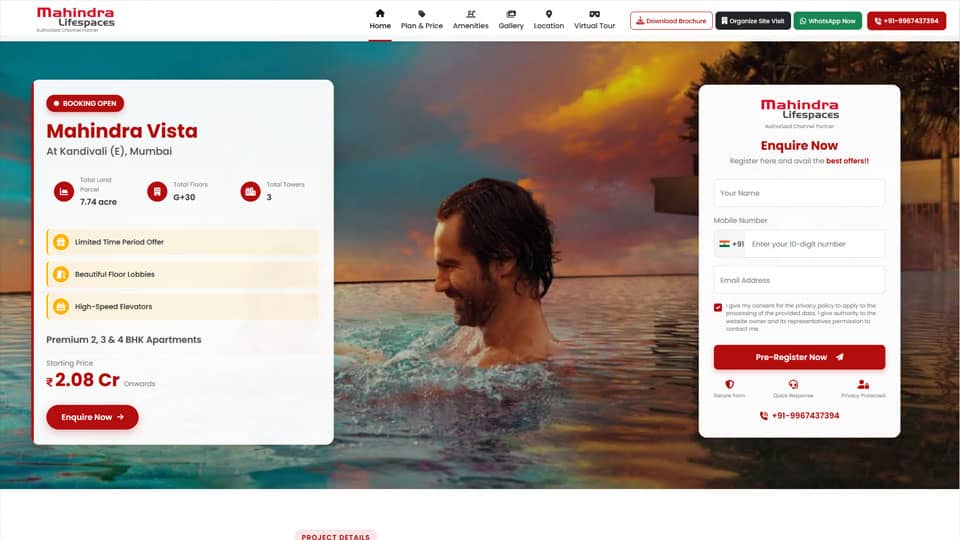Click the Download Brochure button
960x540 pixels.
point(671,21)
